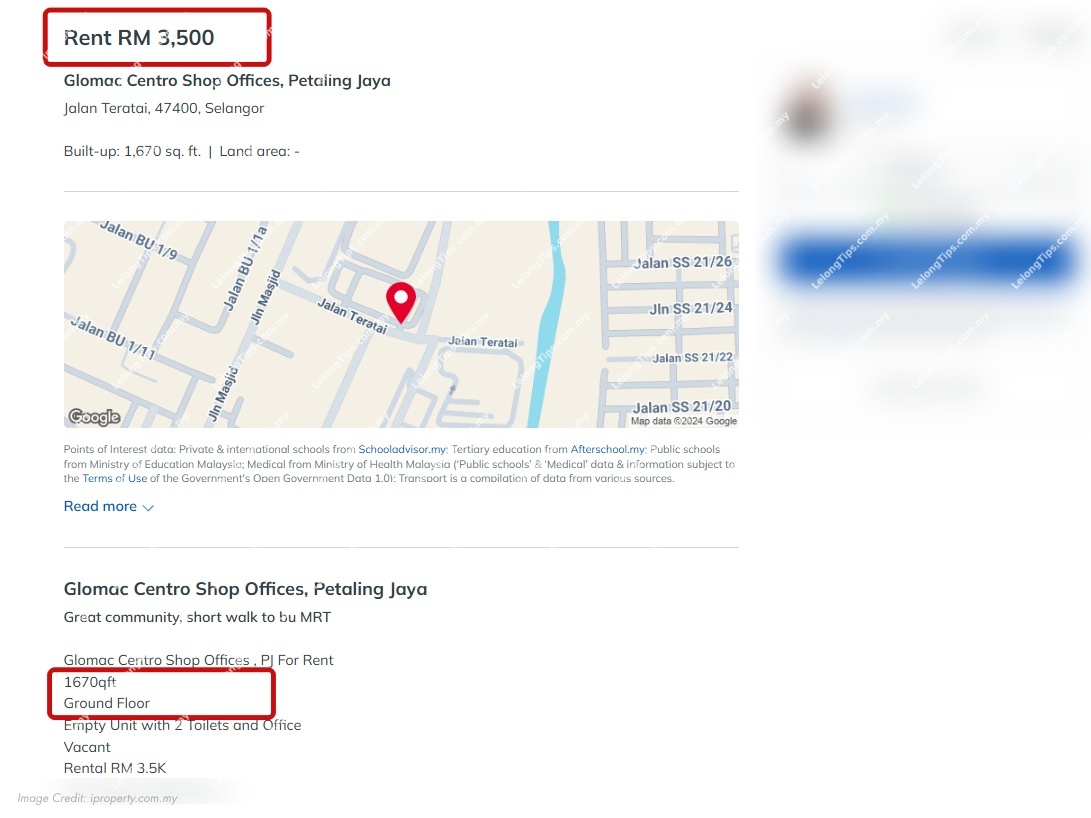Screen dimensions: 1091x818
Task: Click the Google logo on the map
Action: (94, 417)
